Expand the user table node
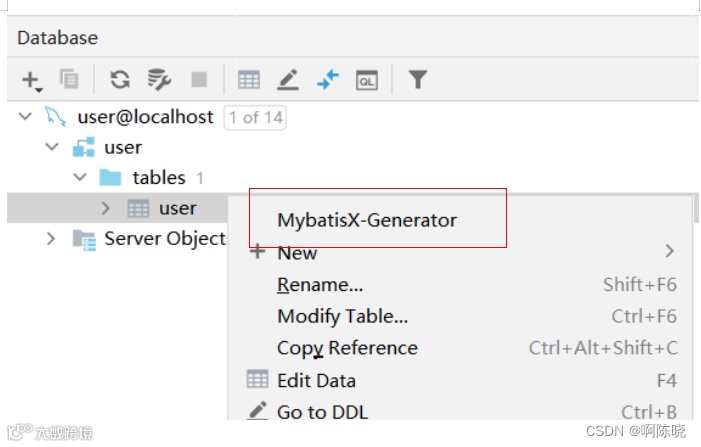This screenshot has height=447, width=701. click(x=106, y=208)
